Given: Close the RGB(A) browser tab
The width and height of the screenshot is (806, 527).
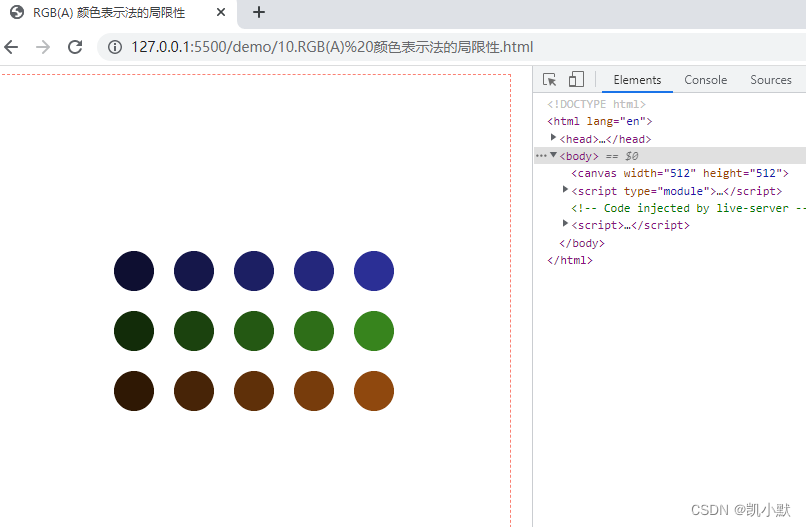Looking at the screenshot, I should pyautogui.click(x=221, y=12).
